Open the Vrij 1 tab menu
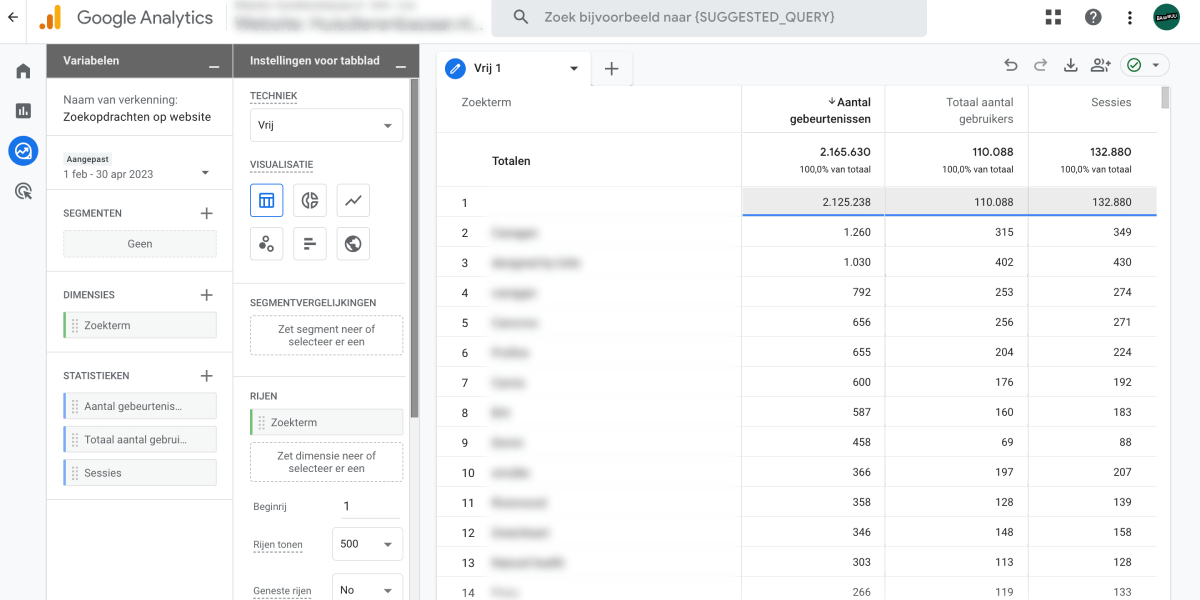 574,69
